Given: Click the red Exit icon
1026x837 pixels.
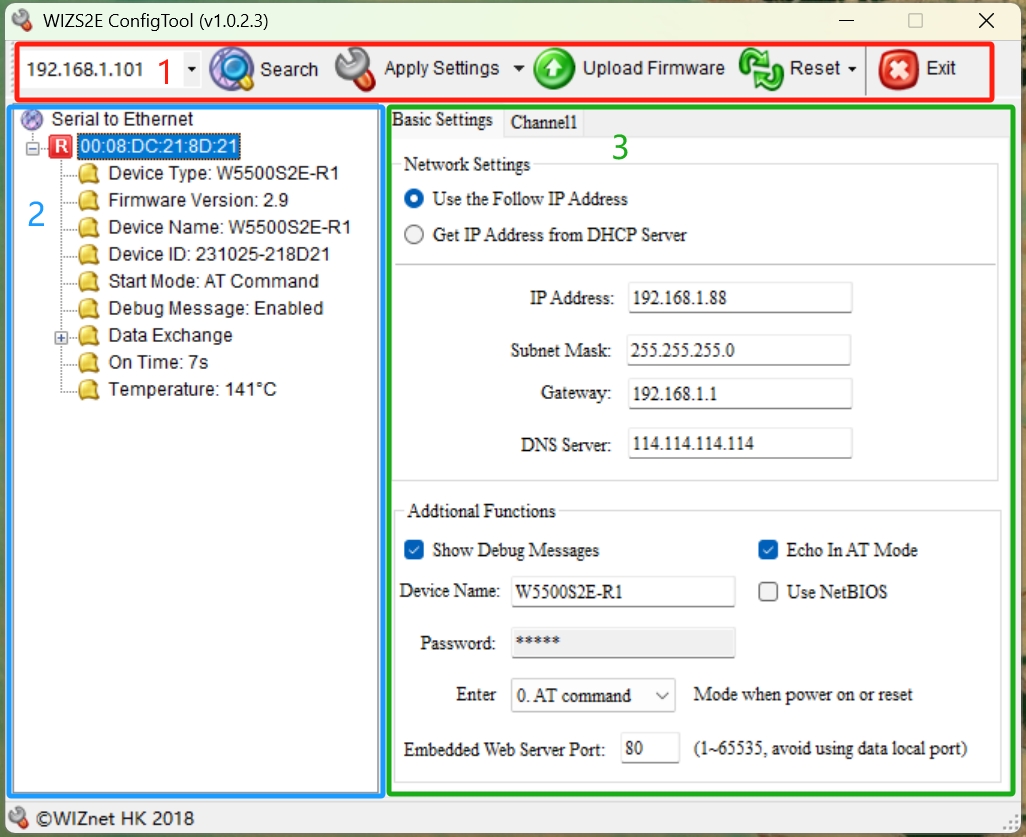Looking at the screenshot, I should click(898, 69).
